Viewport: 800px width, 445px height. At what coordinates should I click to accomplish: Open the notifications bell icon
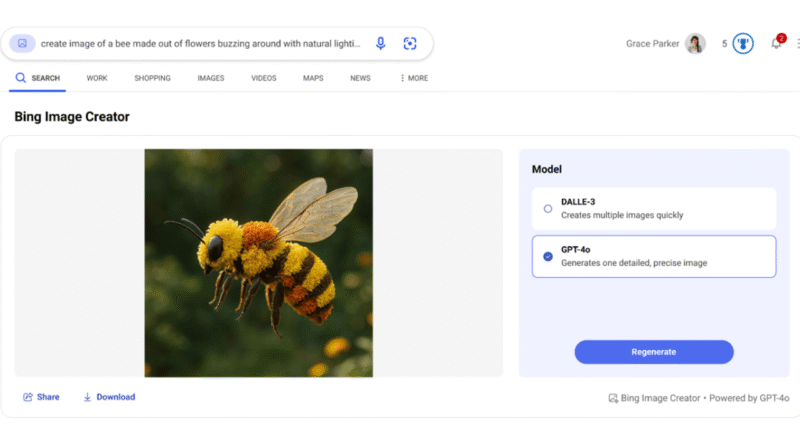pyautogui.click(x=776, y=44)
